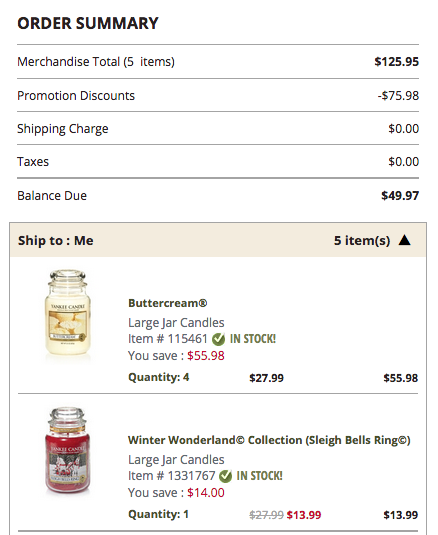Click the Shipping Charge row label
The width and height of the screenshot is (438, 535).
(x=63, y=129)
